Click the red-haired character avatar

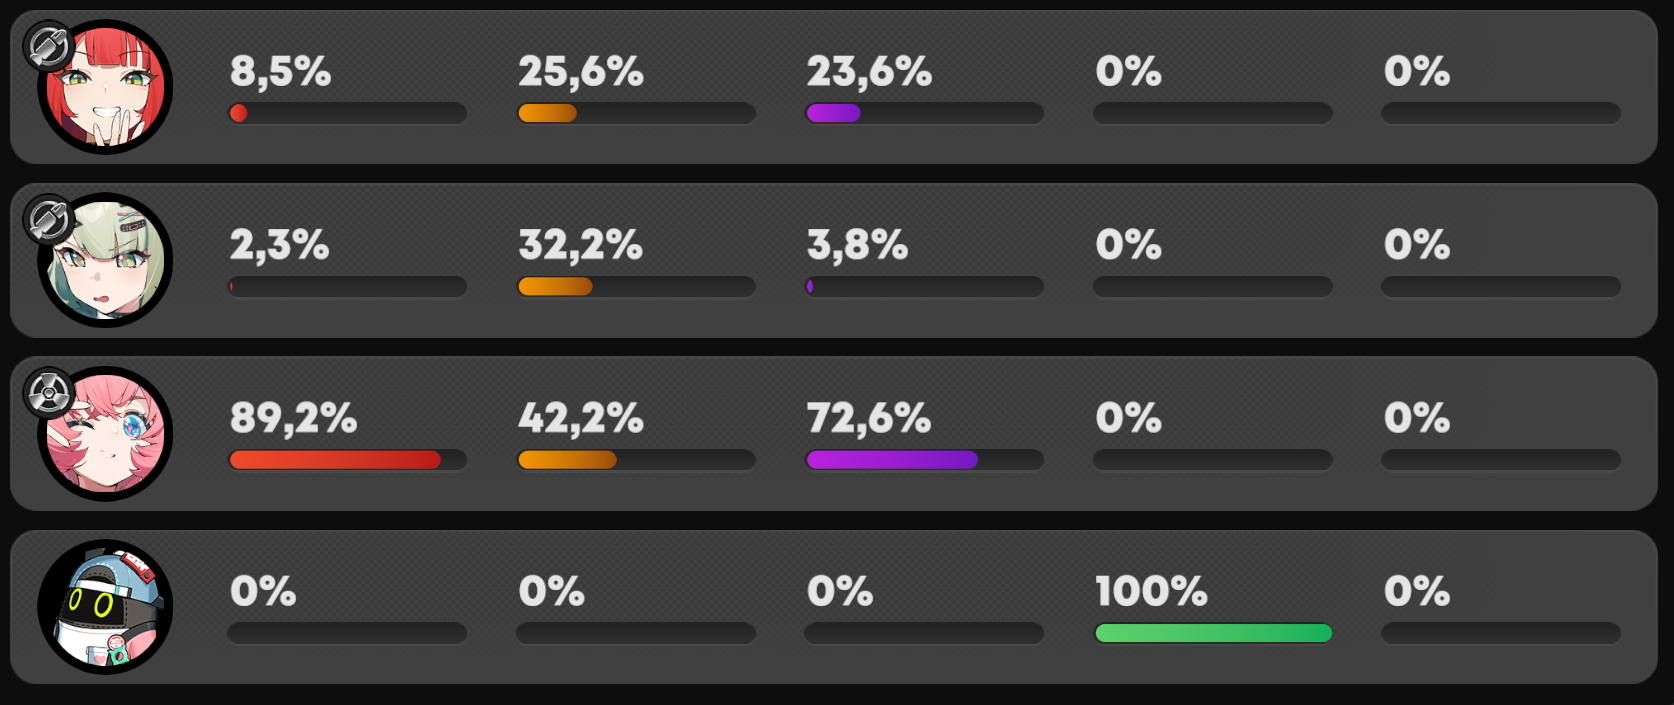pyautogui.click(x=105, y=87)
